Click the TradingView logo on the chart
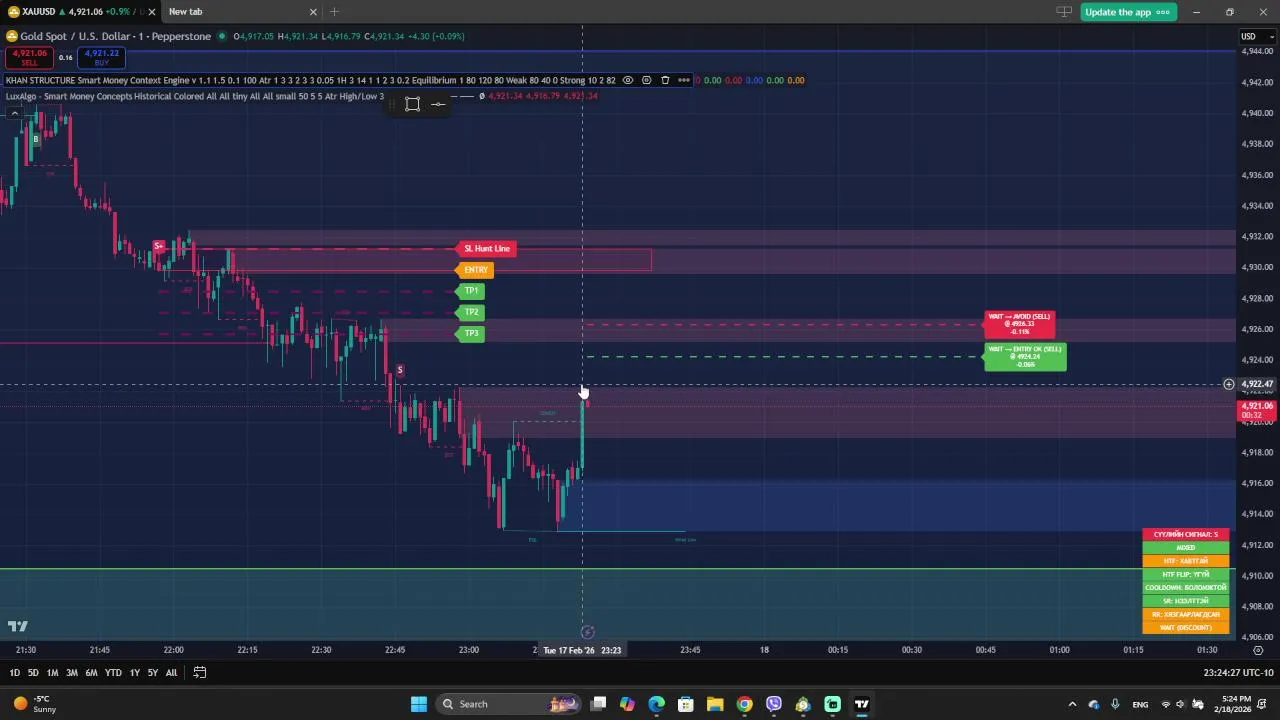This screenshot has width=1280, height=720. (17, 627)
